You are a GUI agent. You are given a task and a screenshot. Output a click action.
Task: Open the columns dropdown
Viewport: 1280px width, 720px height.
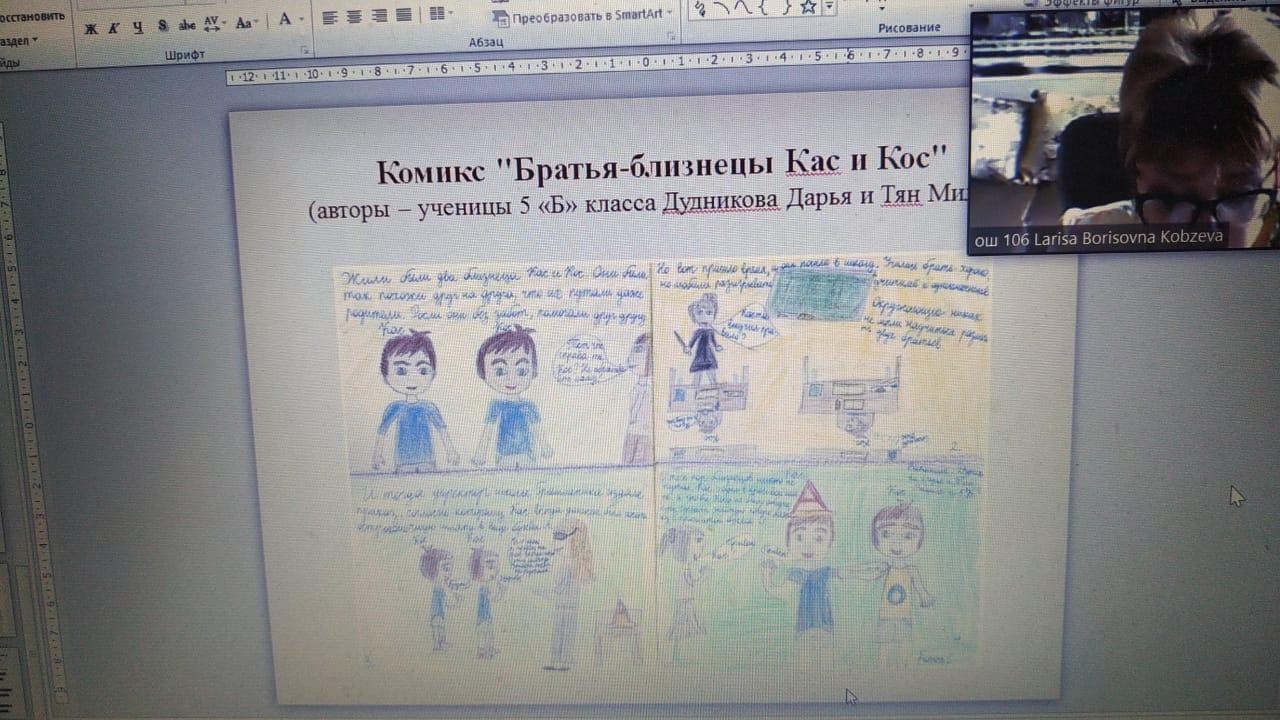[440, 13]
